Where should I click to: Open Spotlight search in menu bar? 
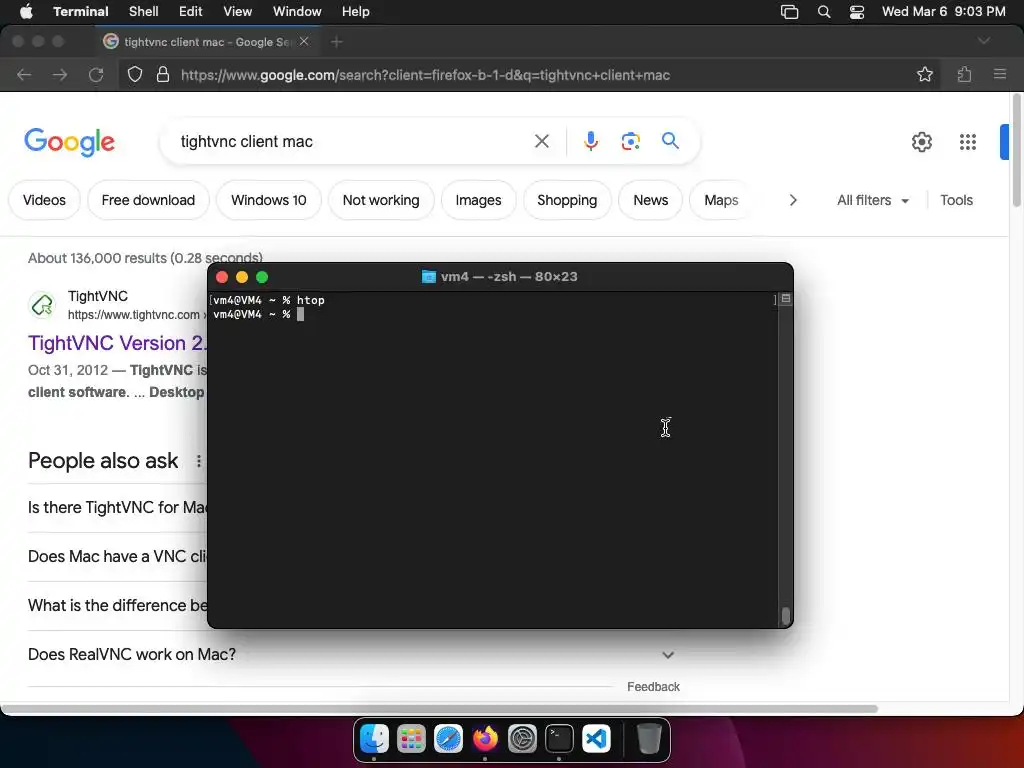824,12
